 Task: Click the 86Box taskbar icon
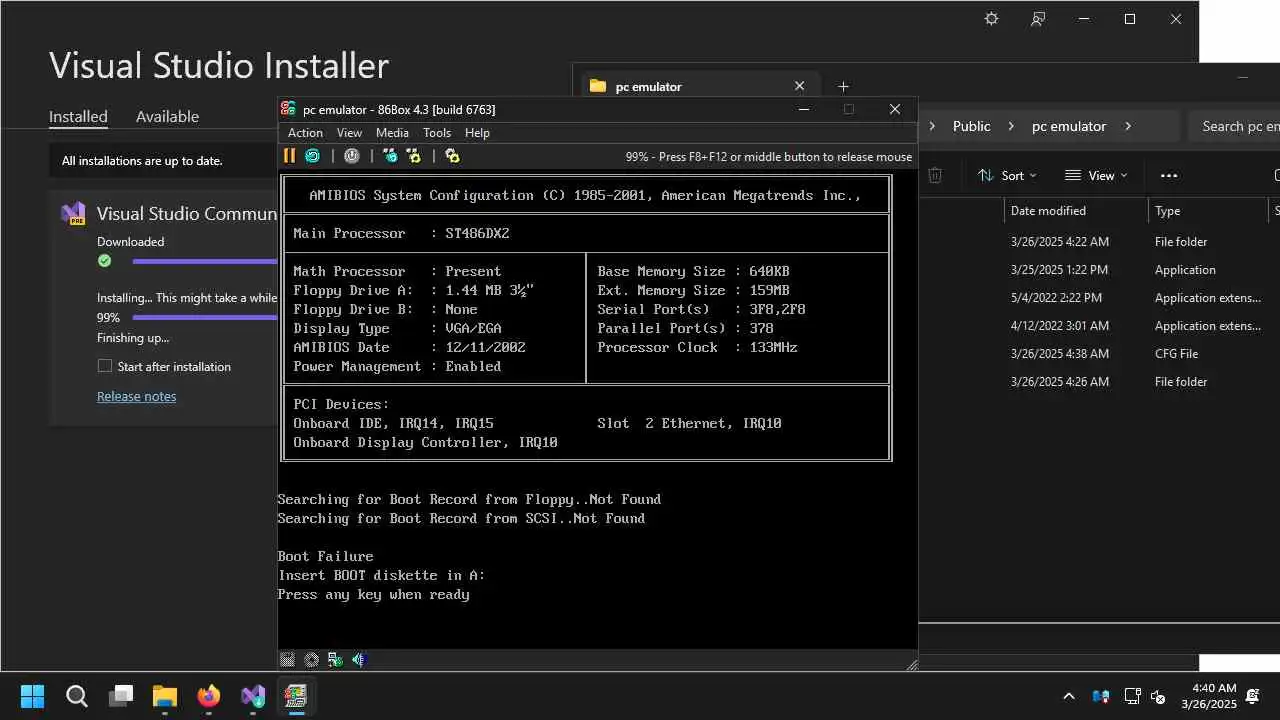(296, 696)
